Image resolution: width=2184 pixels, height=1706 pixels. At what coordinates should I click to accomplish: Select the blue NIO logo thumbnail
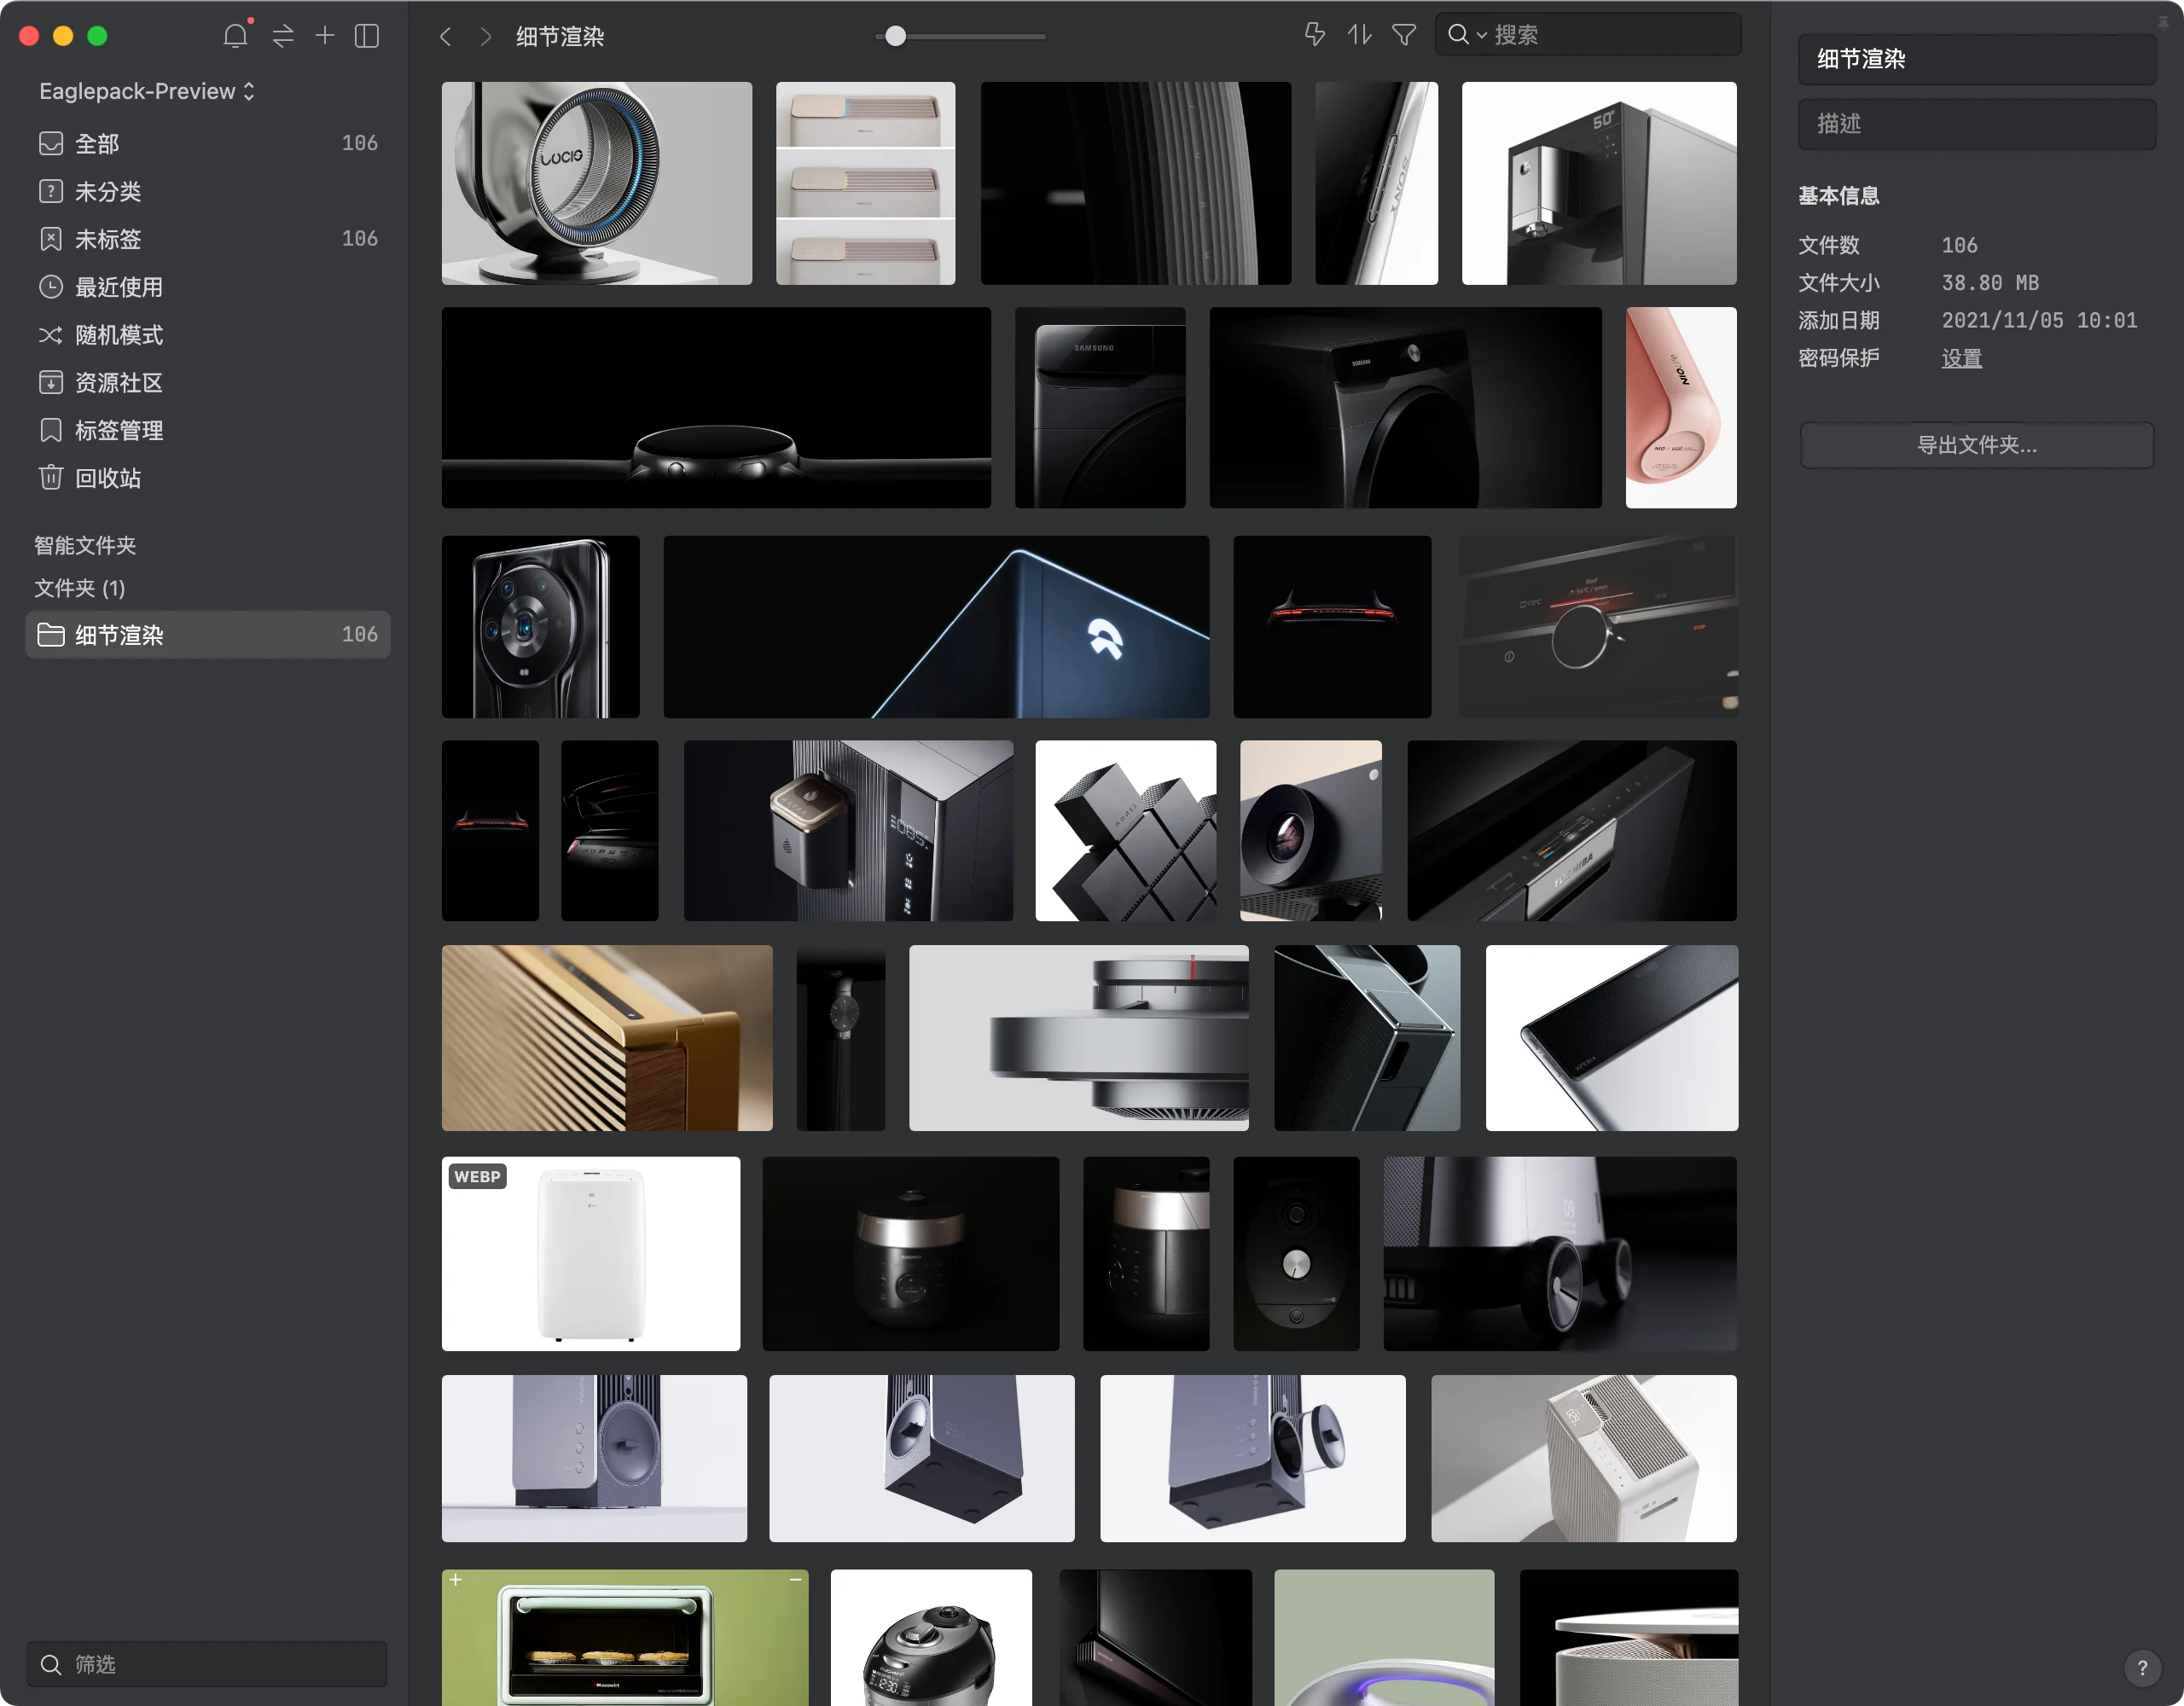tap(937, 627)
